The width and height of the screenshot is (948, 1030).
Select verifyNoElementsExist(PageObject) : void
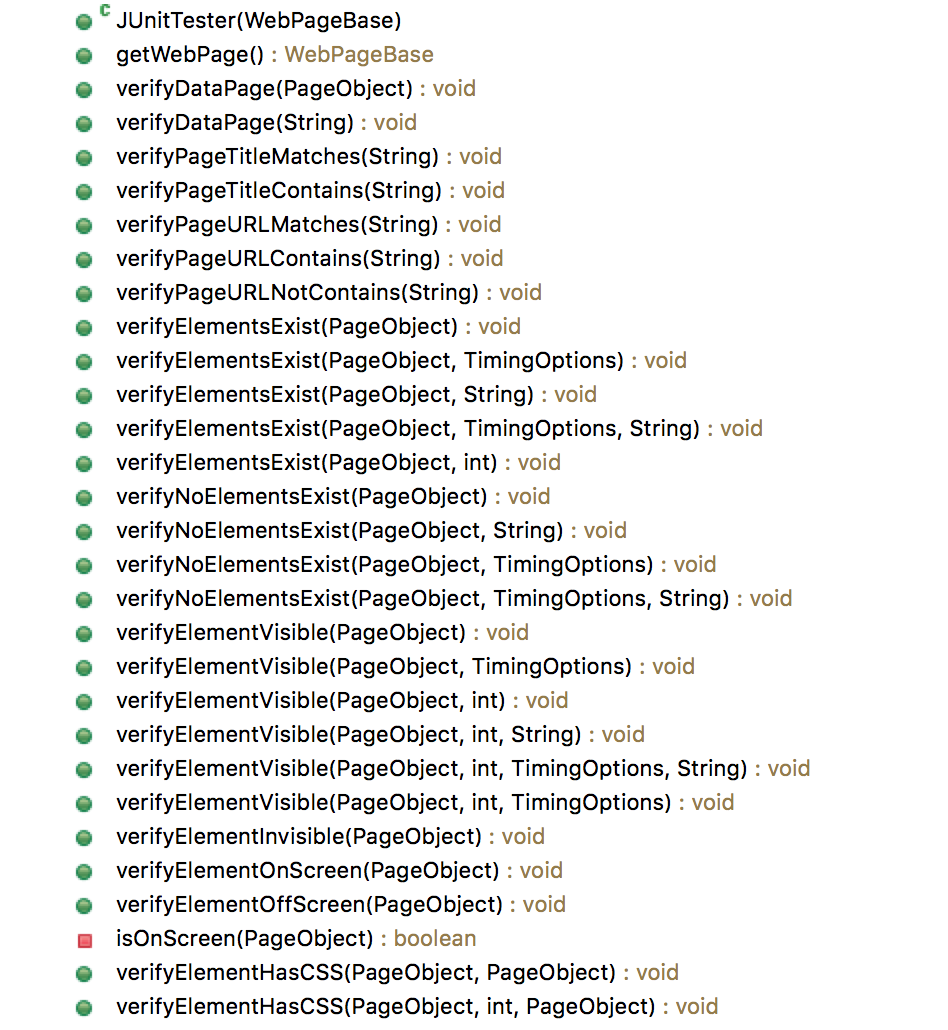[x=334, y=497]
